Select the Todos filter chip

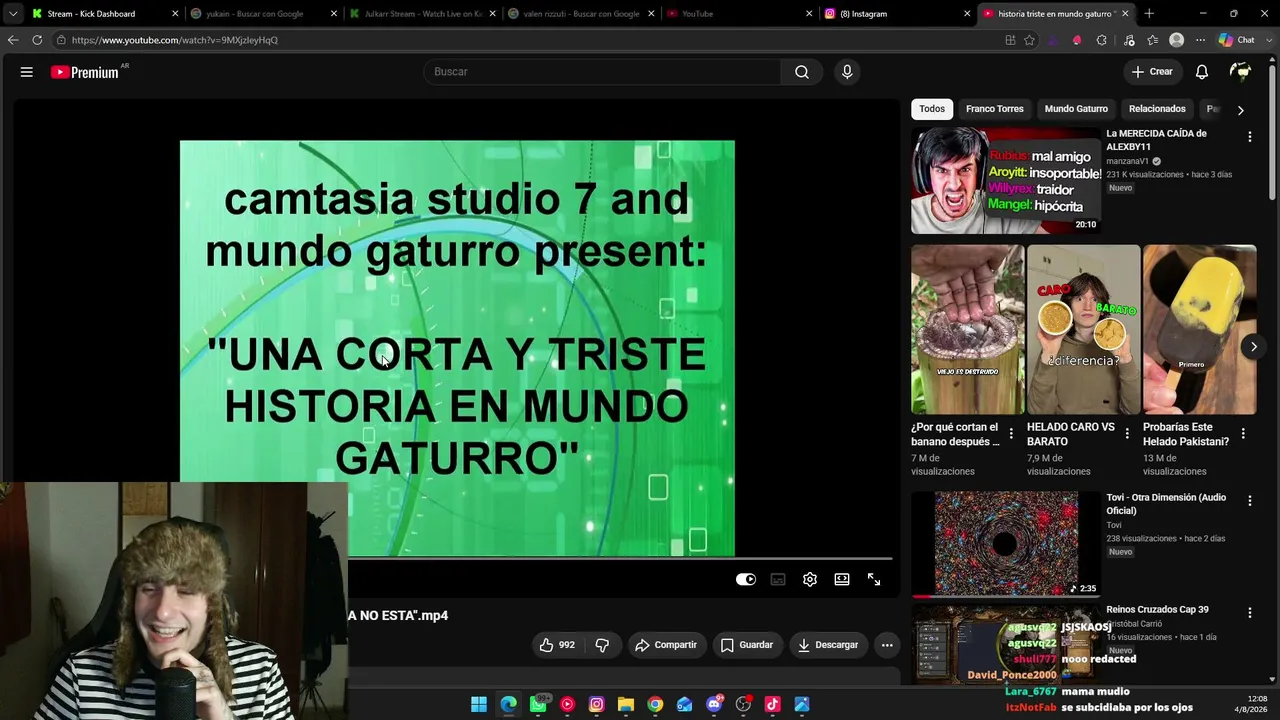932,109
